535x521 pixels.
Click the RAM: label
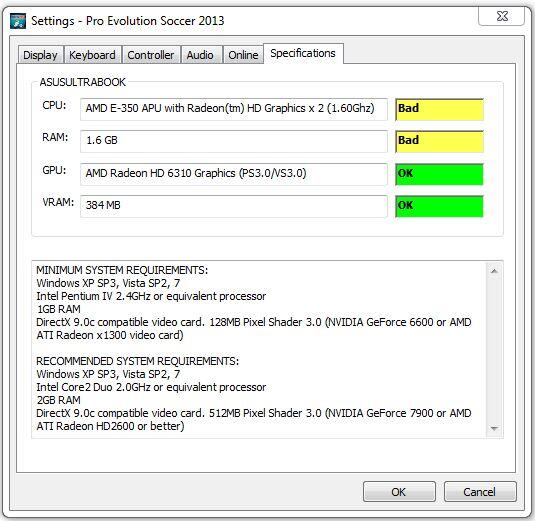pos(55,137)
